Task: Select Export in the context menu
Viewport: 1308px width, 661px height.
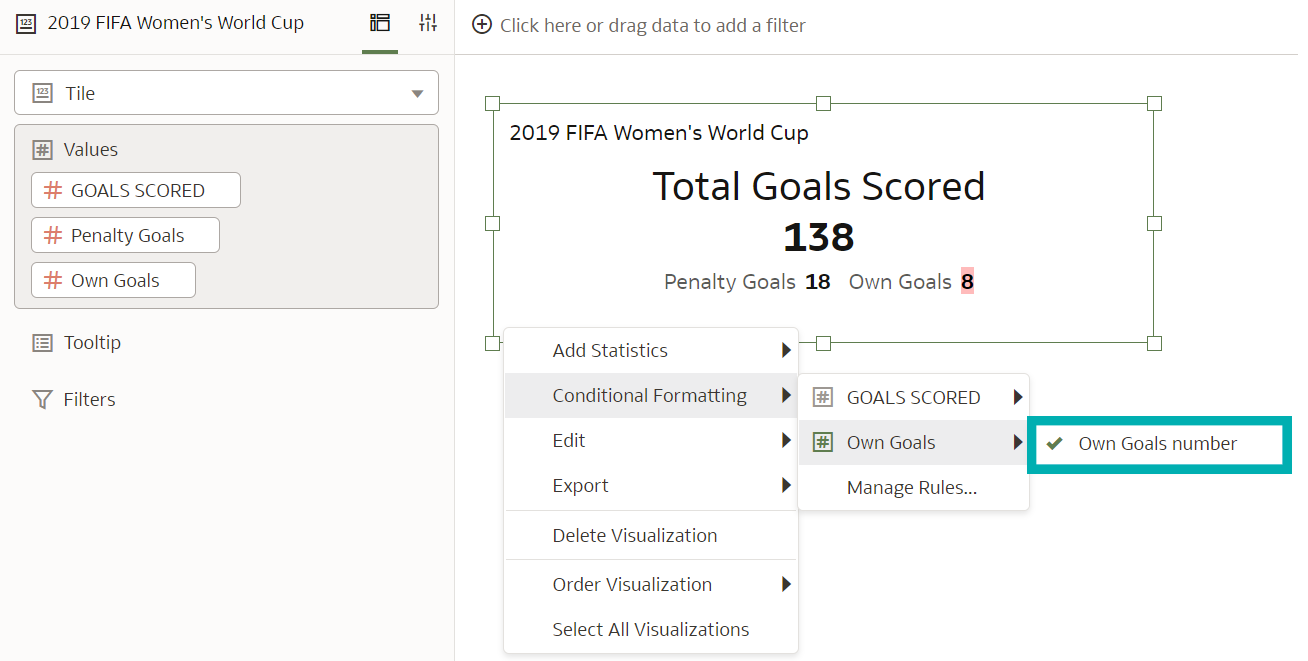Action: (651, 485)
